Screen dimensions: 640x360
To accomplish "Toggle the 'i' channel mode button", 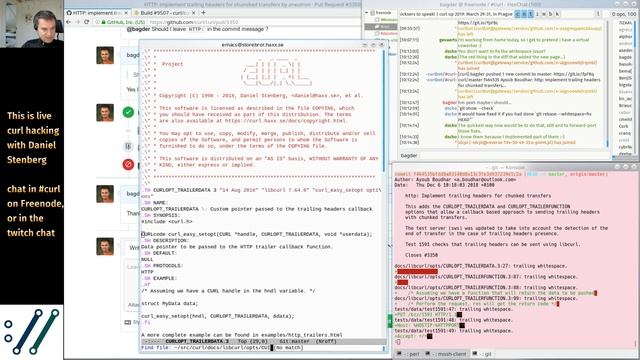I will [537, 14].
